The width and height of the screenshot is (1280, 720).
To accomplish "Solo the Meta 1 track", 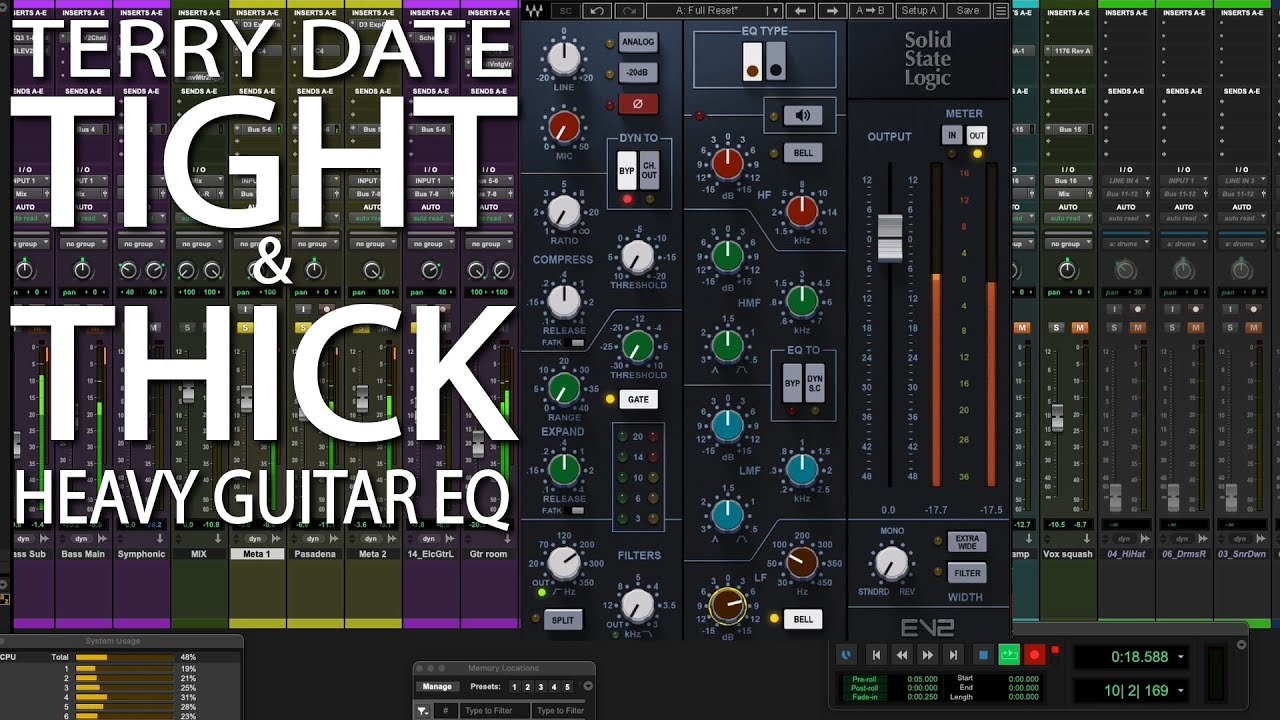I will pos(246,327).
